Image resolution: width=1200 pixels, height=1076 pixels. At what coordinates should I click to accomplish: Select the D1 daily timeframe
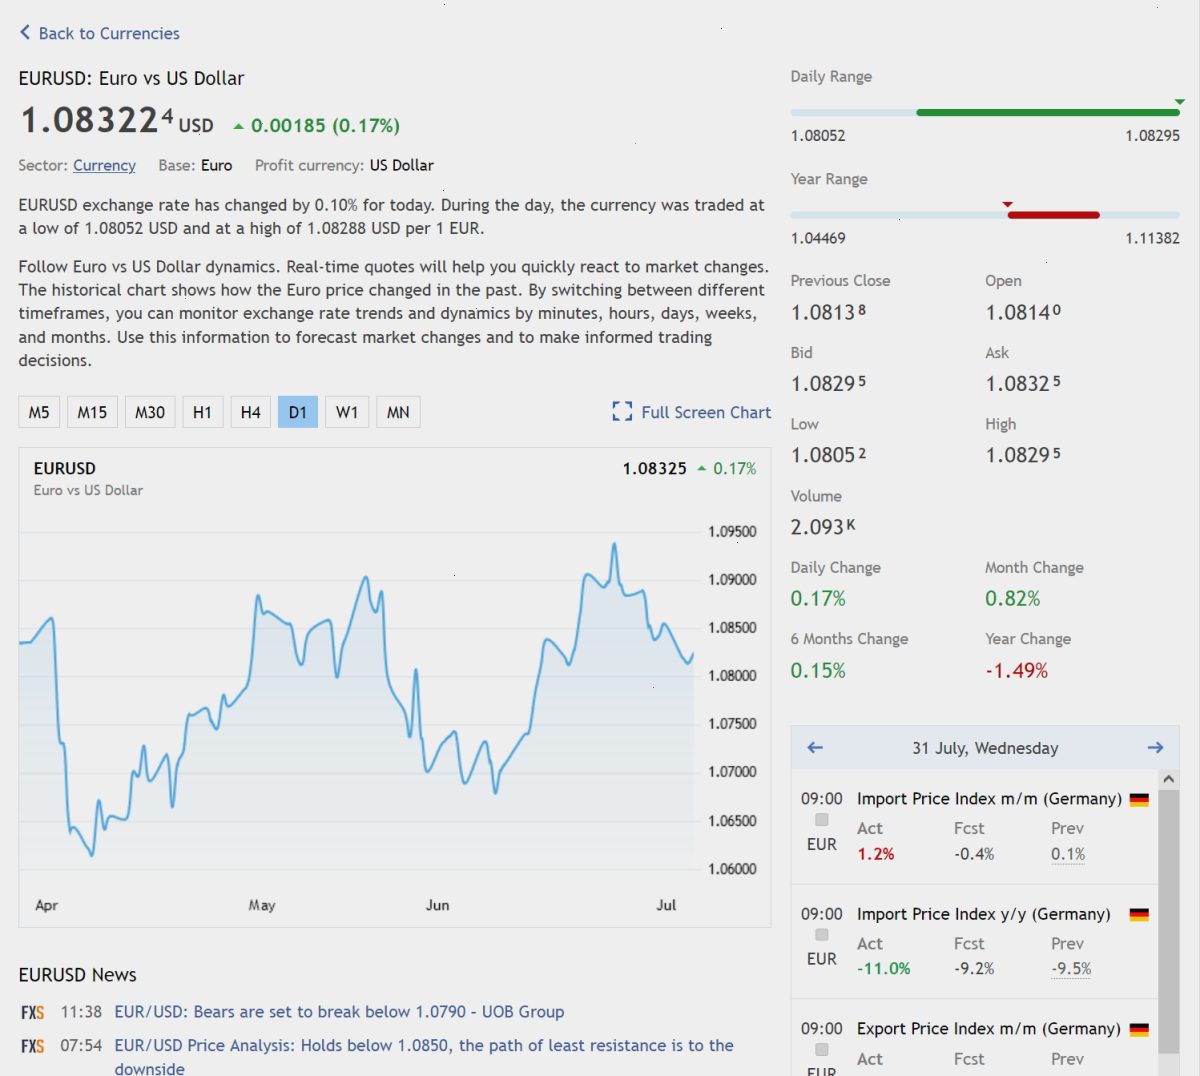(x=298, y=412)
